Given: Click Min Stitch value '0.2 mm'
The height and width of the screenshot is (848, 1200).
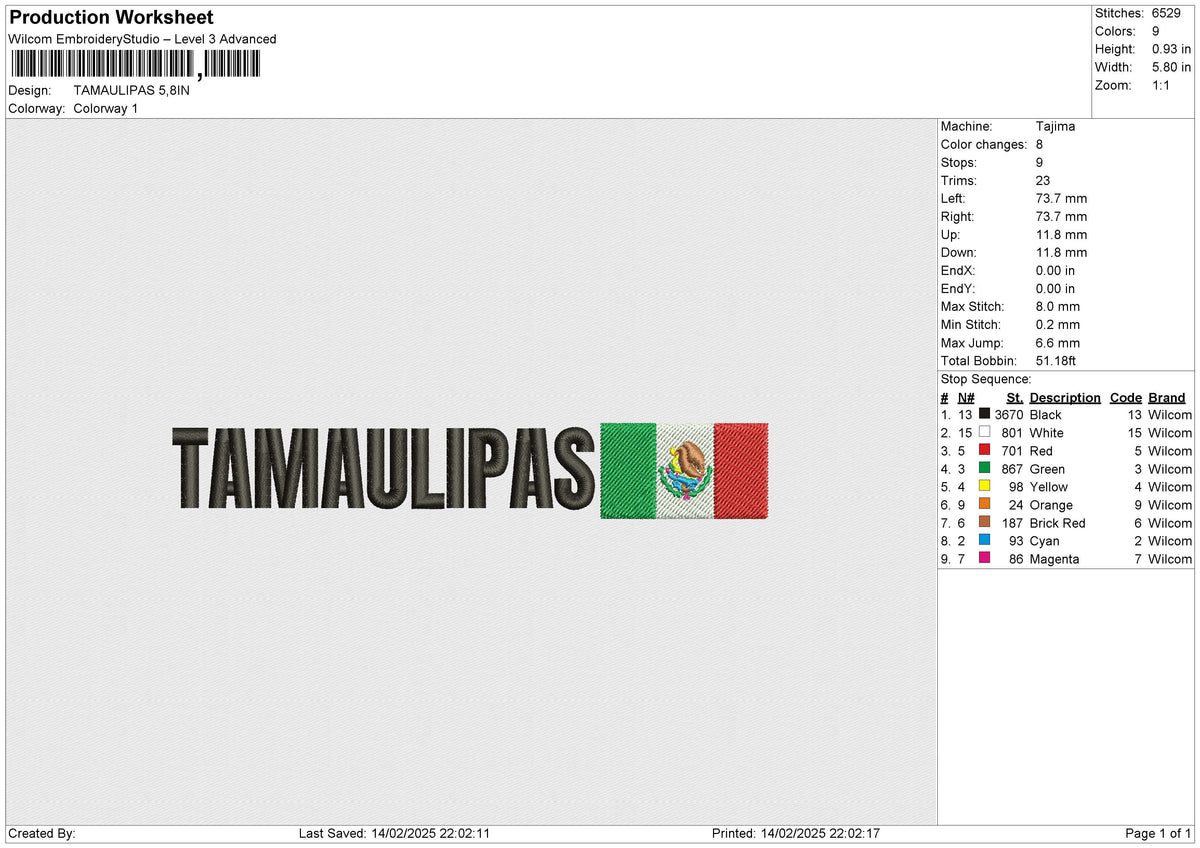Looking at the screenshot, I should (x=1058, y=324).
